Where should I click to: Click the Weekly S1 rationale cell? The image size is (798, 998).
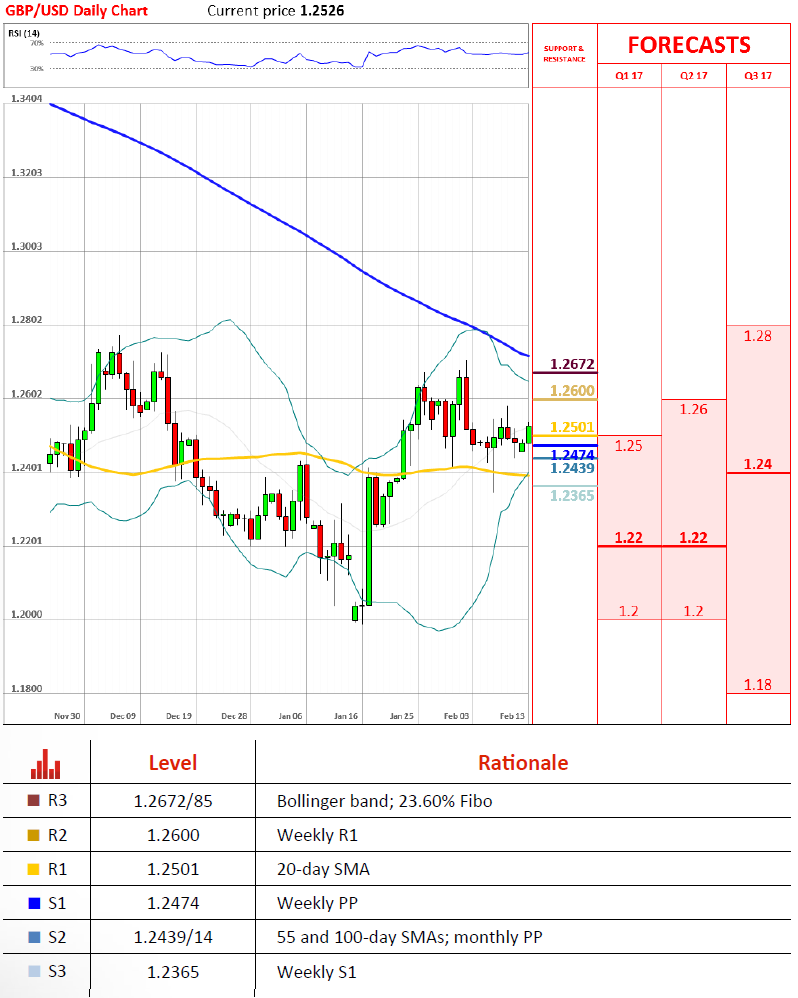click(316, 972)
